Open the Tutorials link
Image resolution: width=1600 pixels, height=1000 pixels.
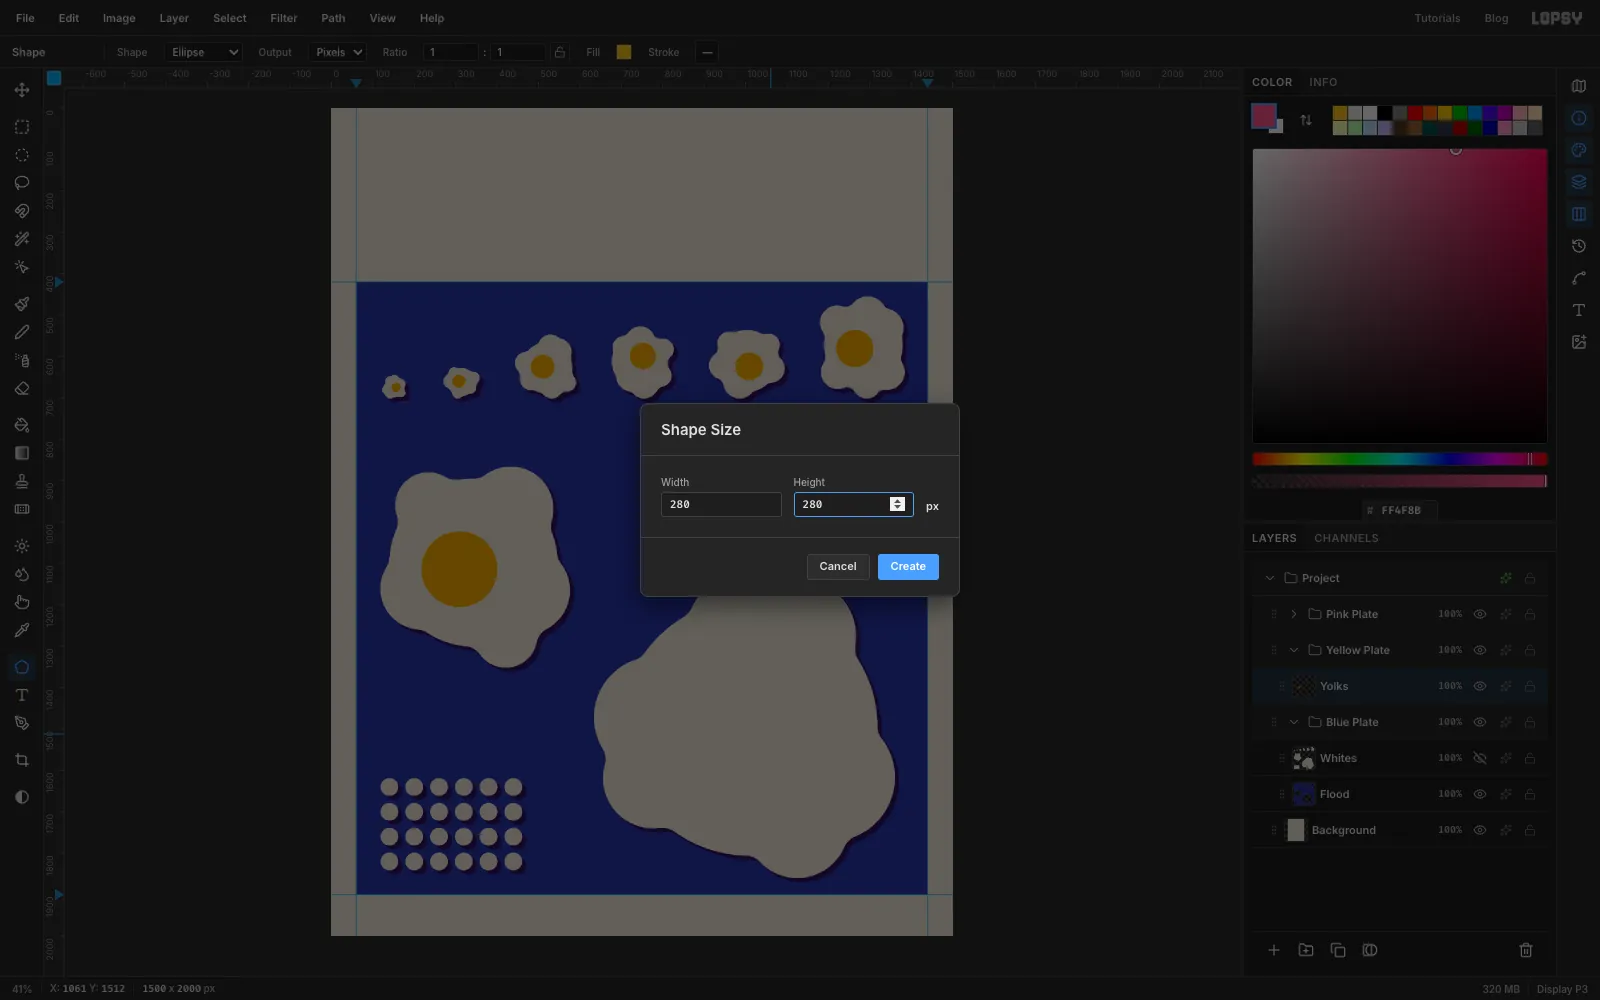[x=1437, y=18]
